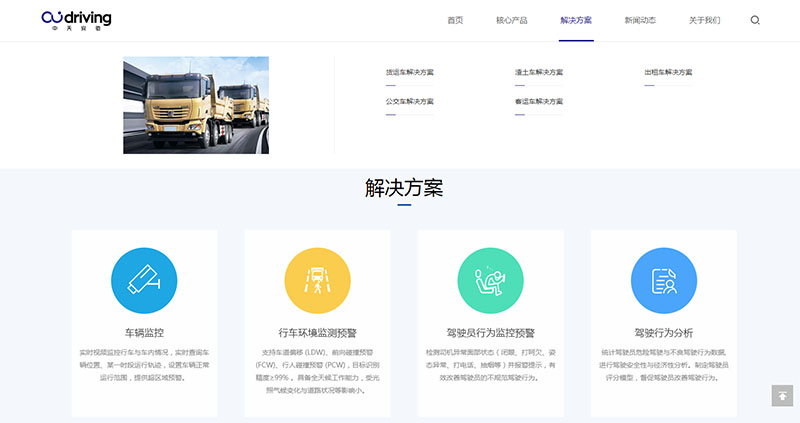Click the blue 驾驶行为分析 report icon
Screen dimensions: 800x423
663,282
